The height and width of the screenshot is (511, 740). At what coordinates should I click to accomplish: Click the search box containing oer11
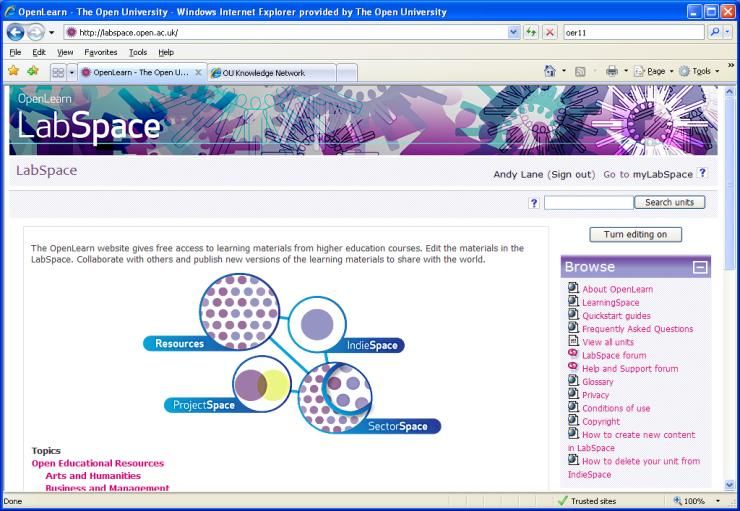[x=634, y=33]
